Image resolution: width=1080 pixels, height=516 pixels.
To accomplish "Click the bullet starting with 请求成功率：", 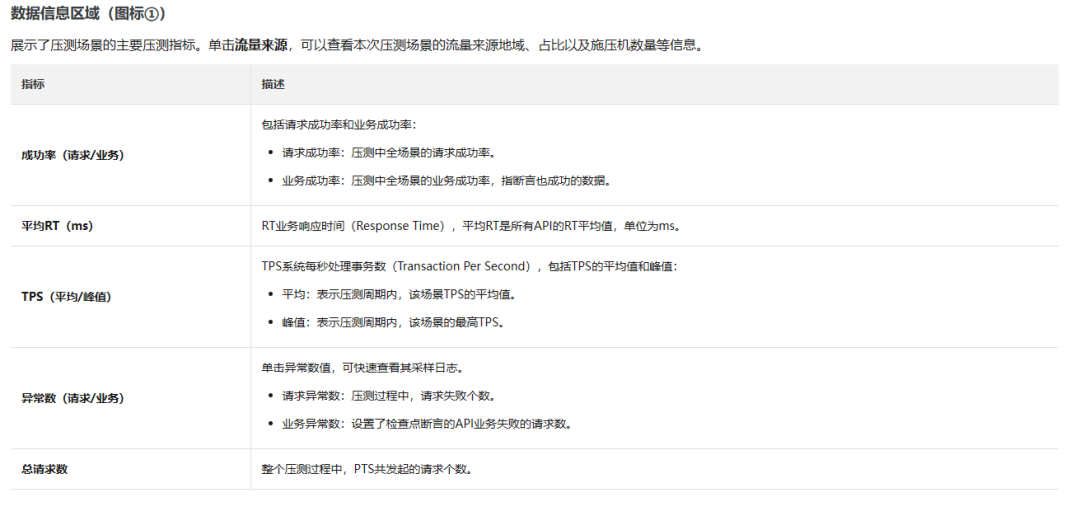I will click(390, 153).
